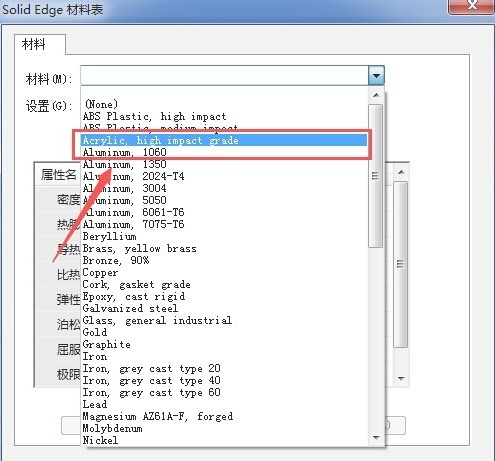Choose Iron, grey cast type 20
Screen dimensions: 495x461
225,368
